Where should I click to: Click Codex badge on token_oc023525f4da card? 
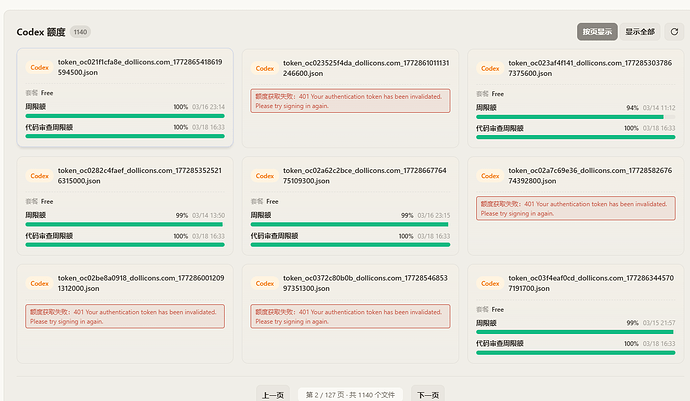(x=265, y=68)
